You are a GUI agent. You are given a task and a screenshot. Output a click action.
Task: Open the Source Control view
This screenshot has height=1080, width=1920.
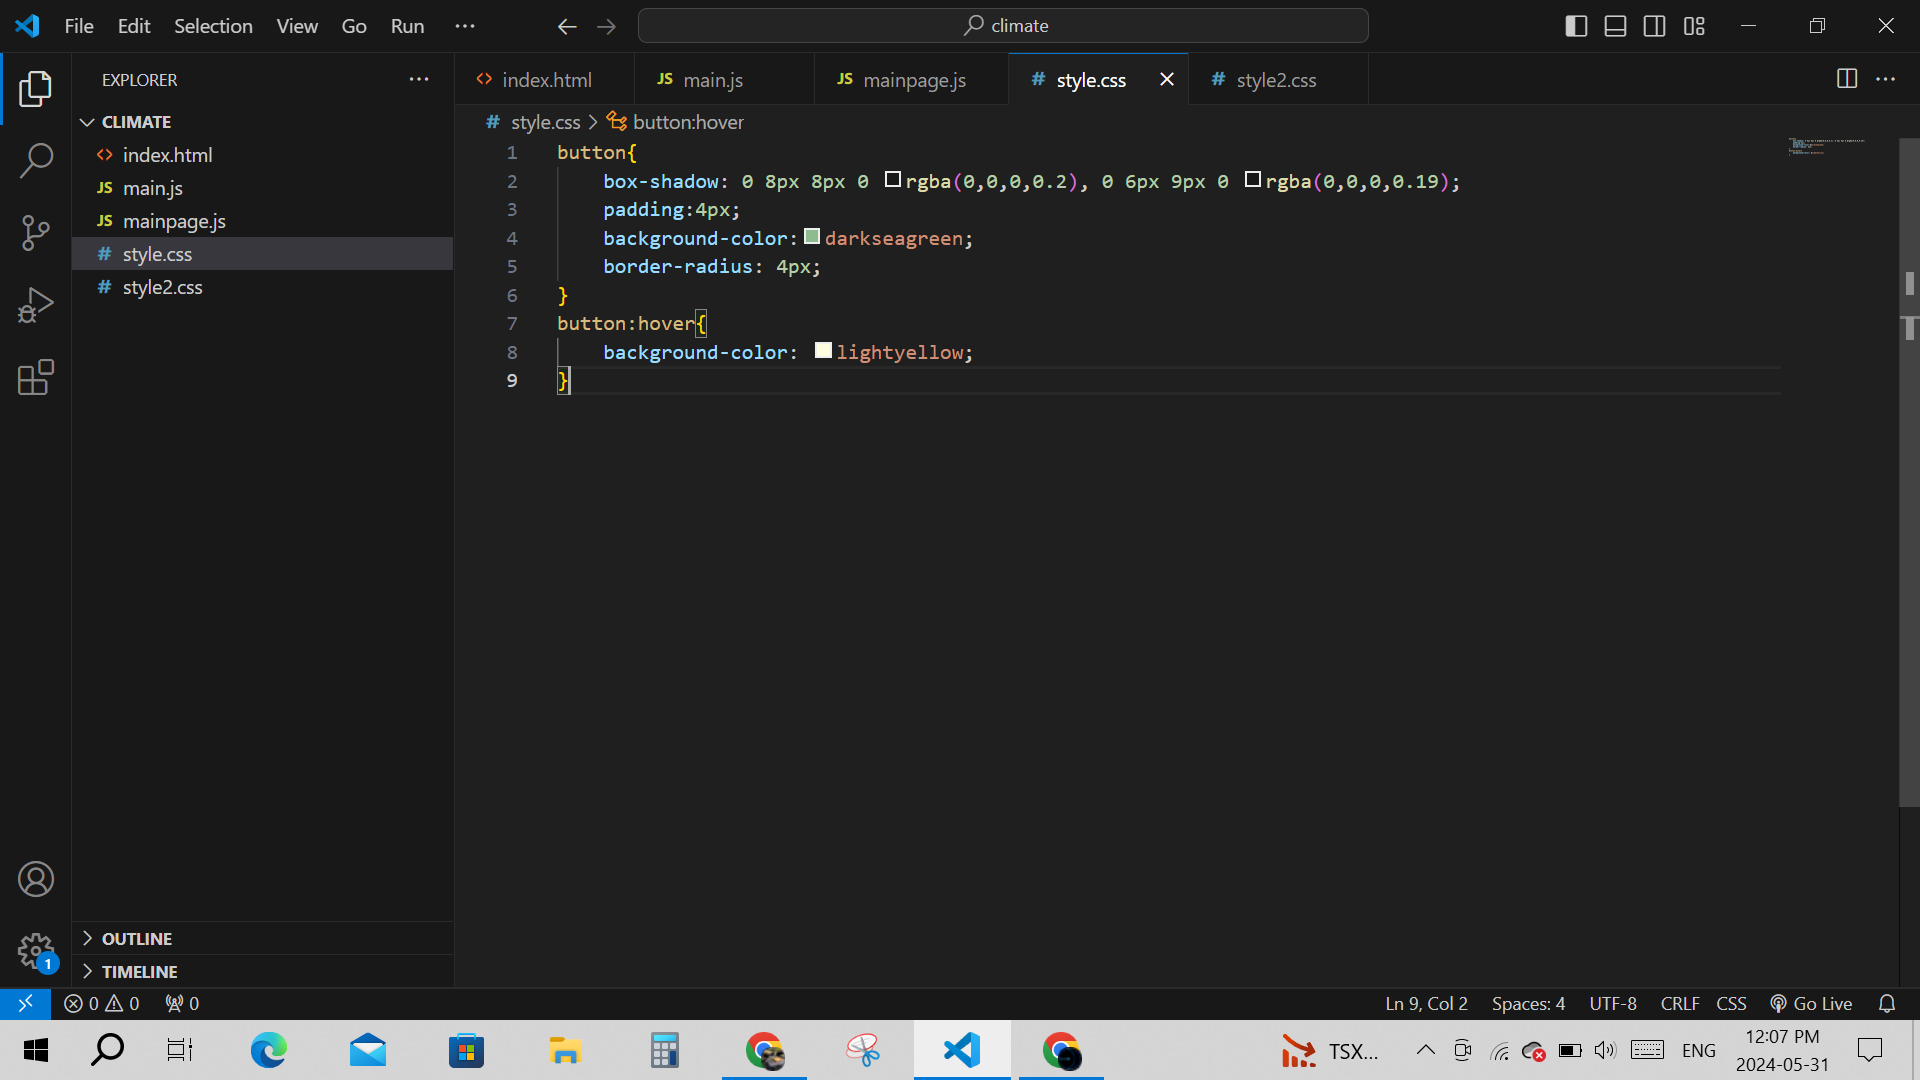coord(36,233)
